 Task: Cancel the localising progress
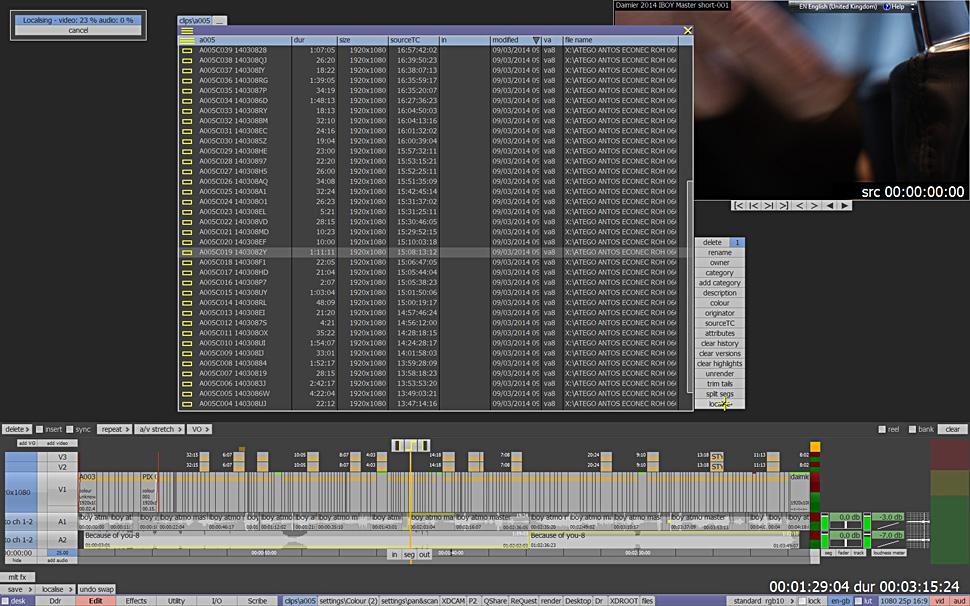tap(78, 30)
